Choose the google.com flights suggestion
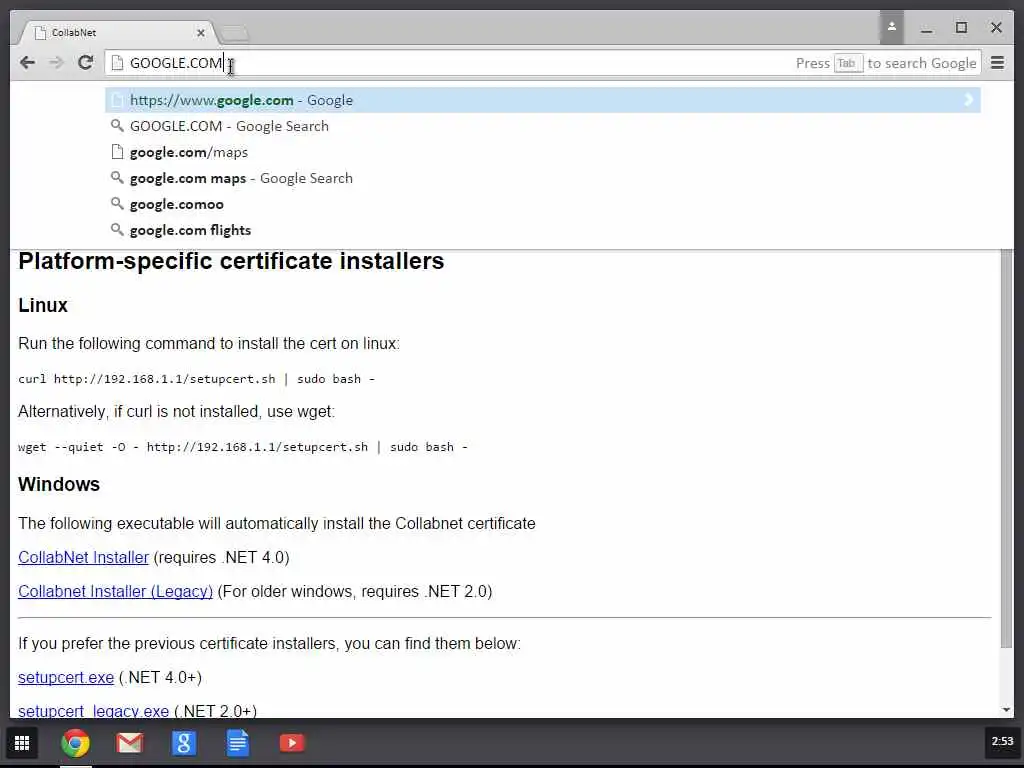Image resolution: width=1024 pixels, height=768 pixels. tap(543, 230)
